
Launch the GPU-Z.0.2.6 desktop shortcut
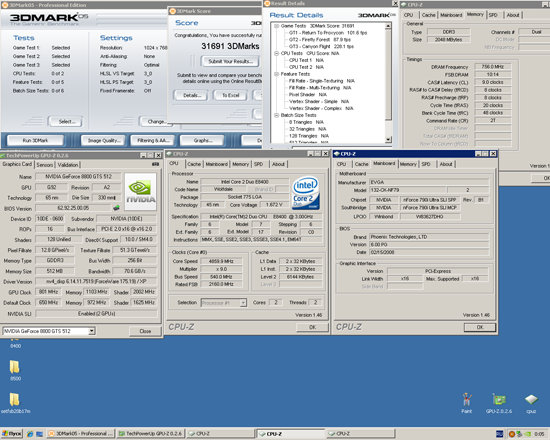click(x=499, y=403)
